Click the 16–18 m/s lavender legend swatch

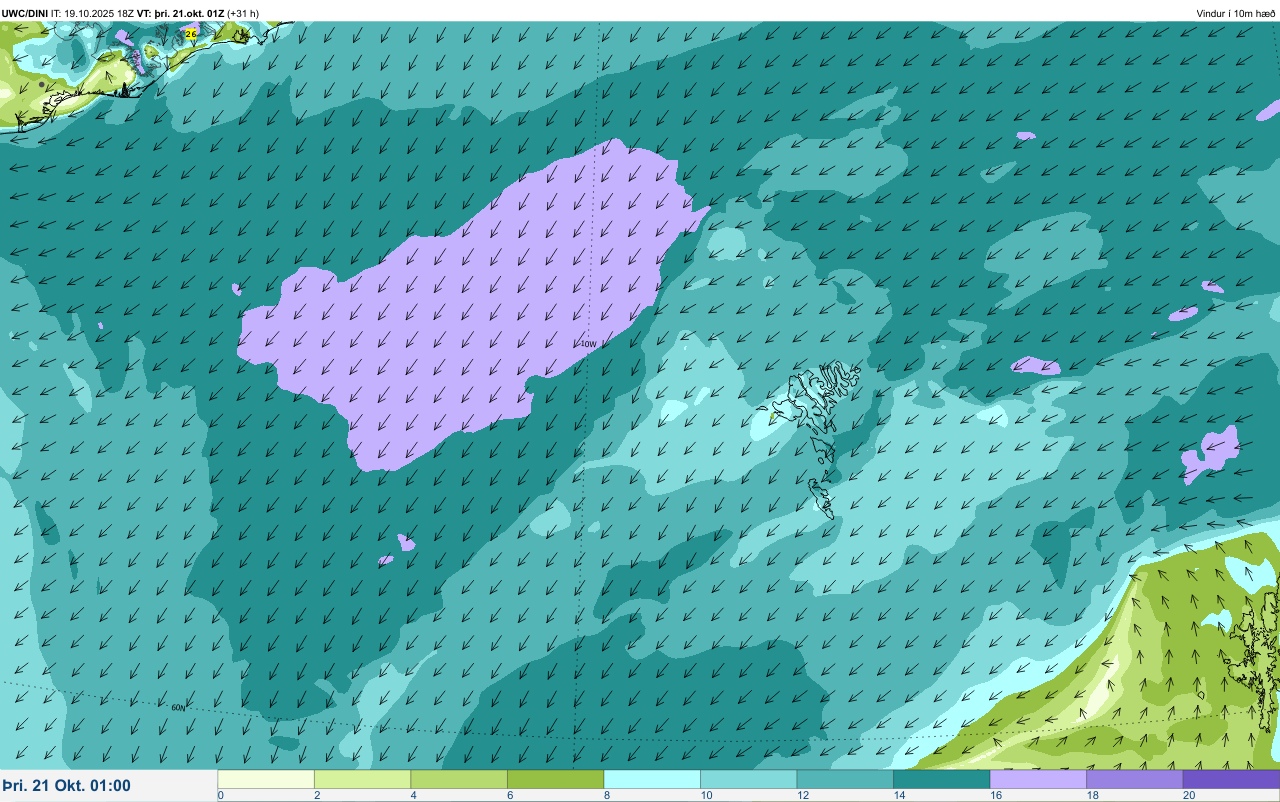pos(1038,779)
